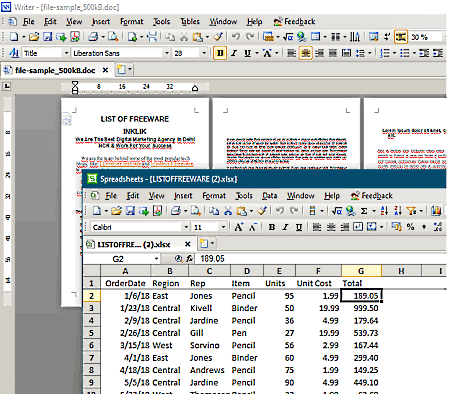Click the New document icon in Writer toolbar
Viewport: 450px width, 394px height.
pos(14,37)
